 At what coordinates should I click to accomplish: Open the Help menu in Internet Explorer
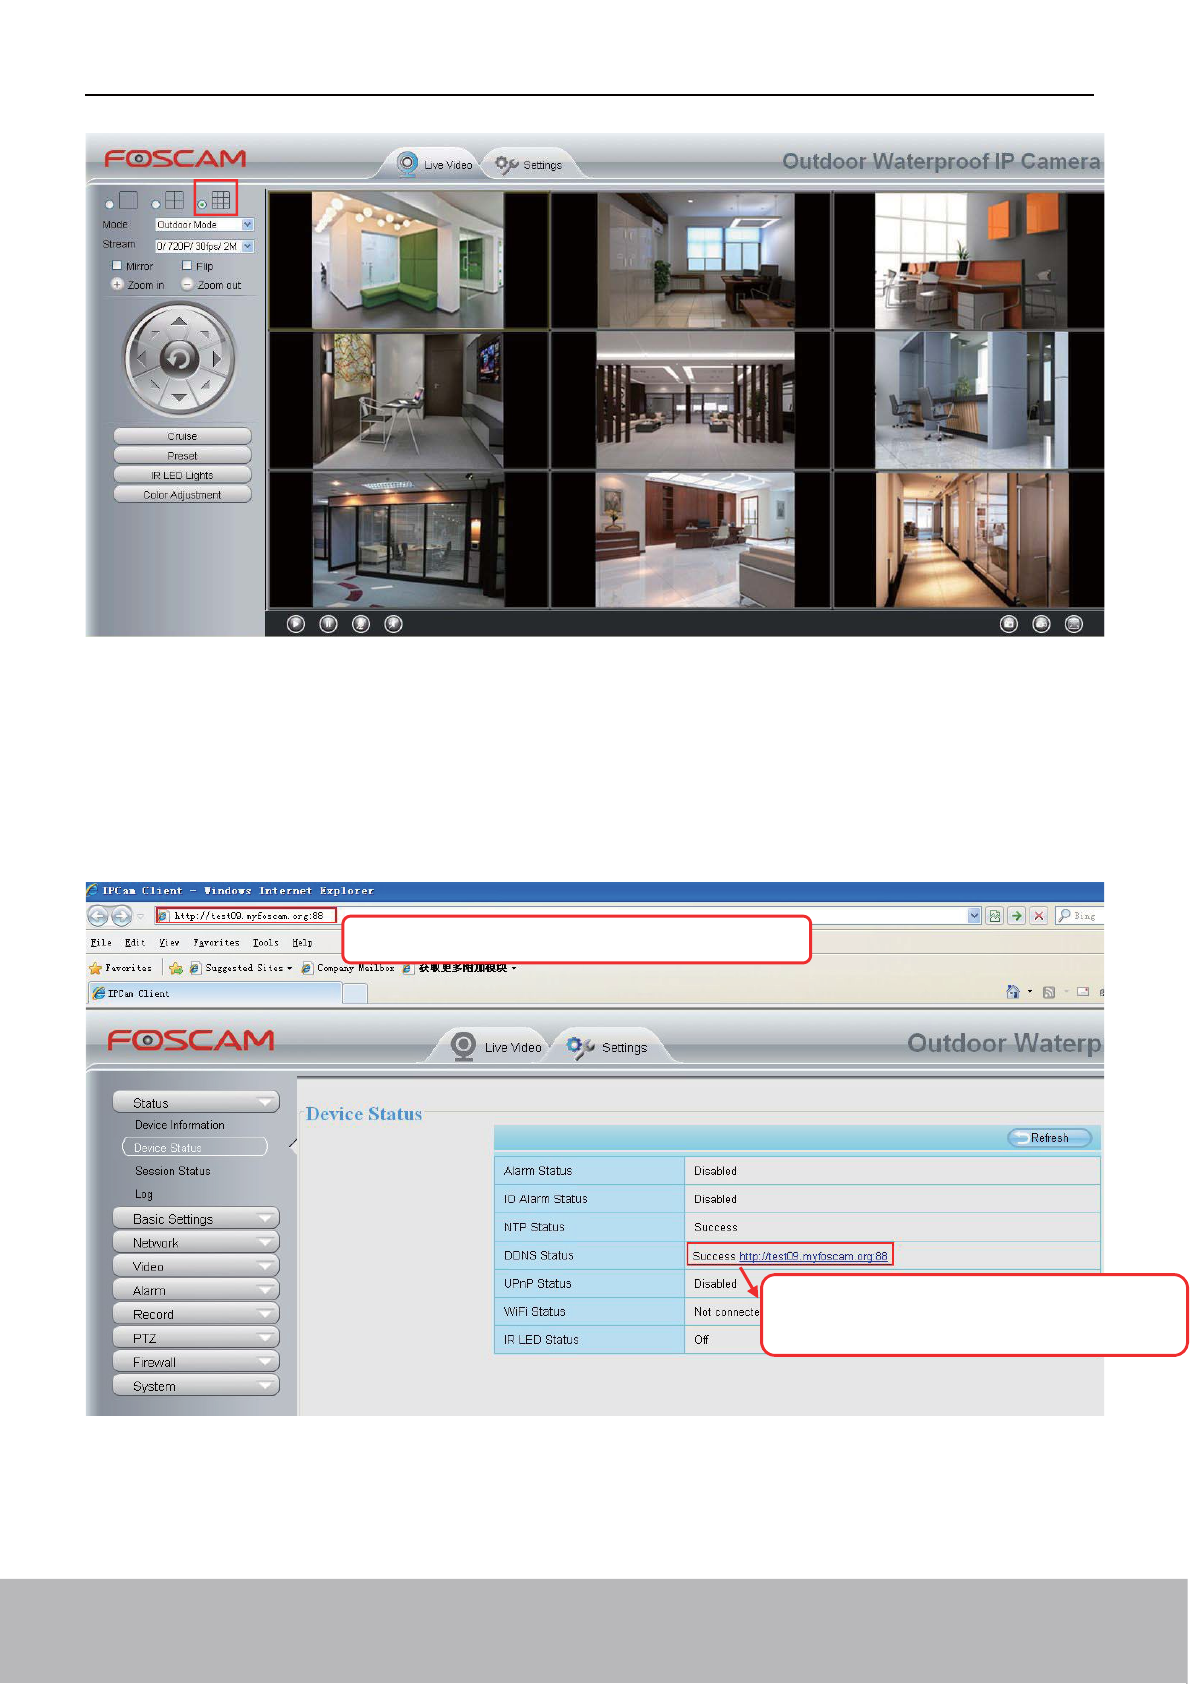pos(302,942)
